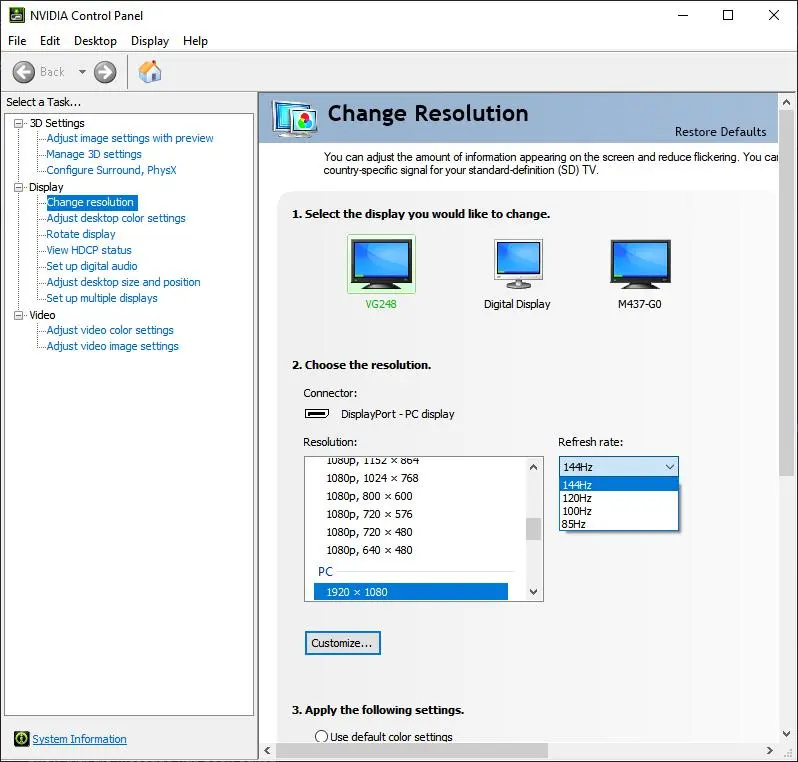798x762 pixels.
Task: Select 1080p, 800 × 600 resolution
Action: tap(369, 496)
